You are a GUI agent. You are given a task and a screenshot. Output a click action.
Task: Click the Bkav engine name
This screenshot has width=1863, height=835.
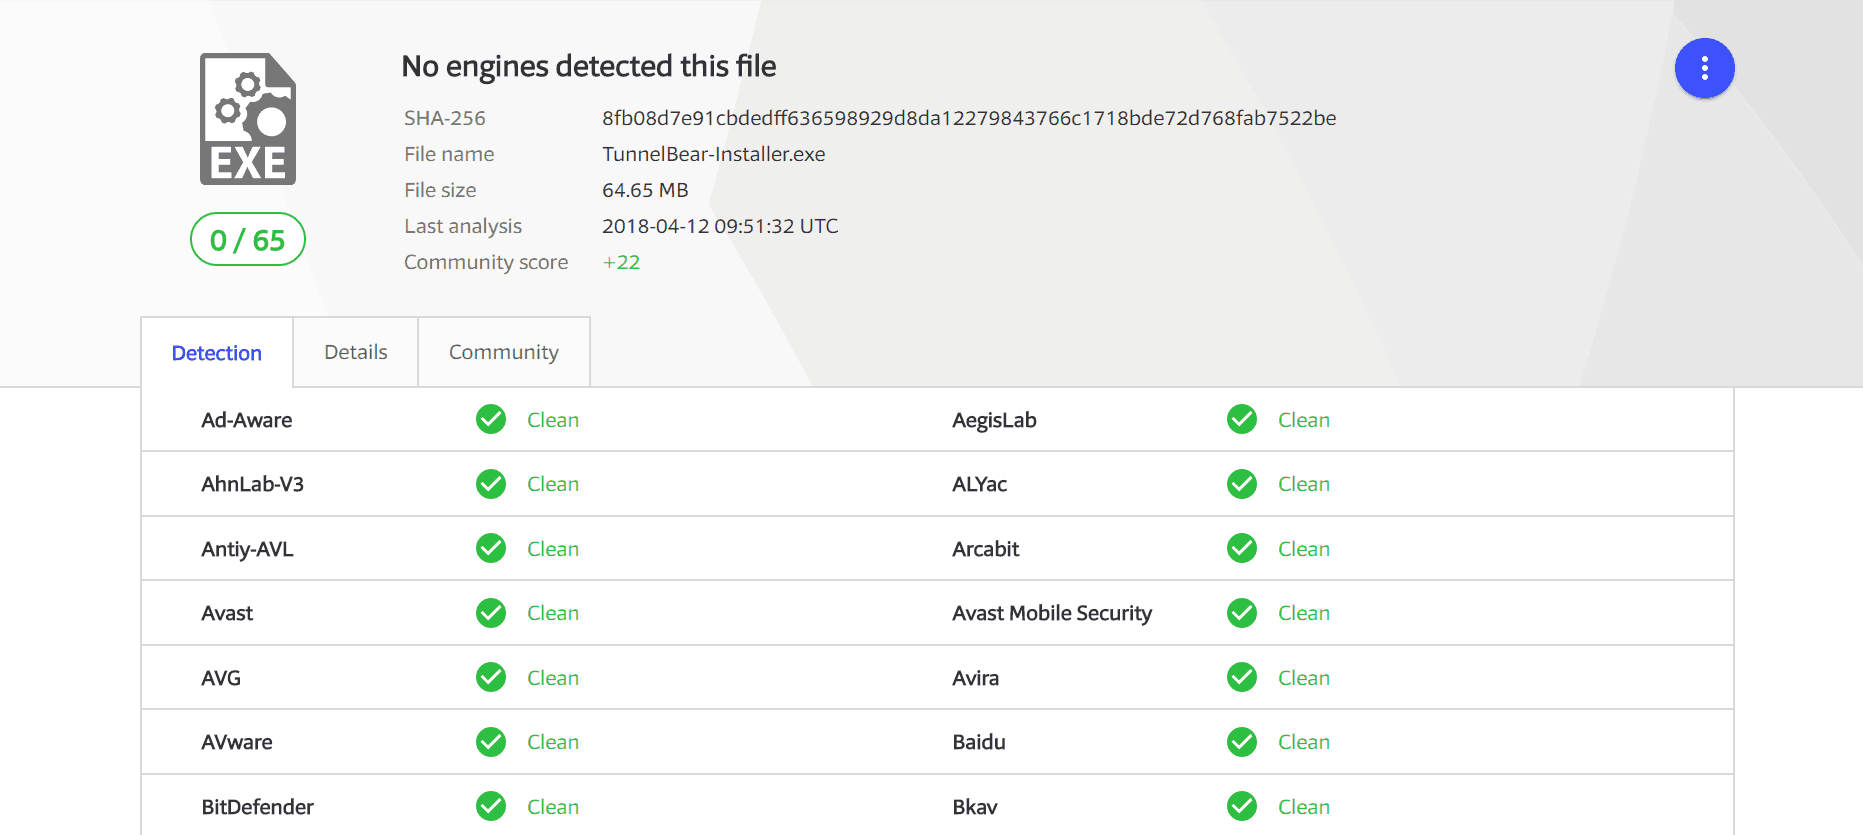coord(975,807)
